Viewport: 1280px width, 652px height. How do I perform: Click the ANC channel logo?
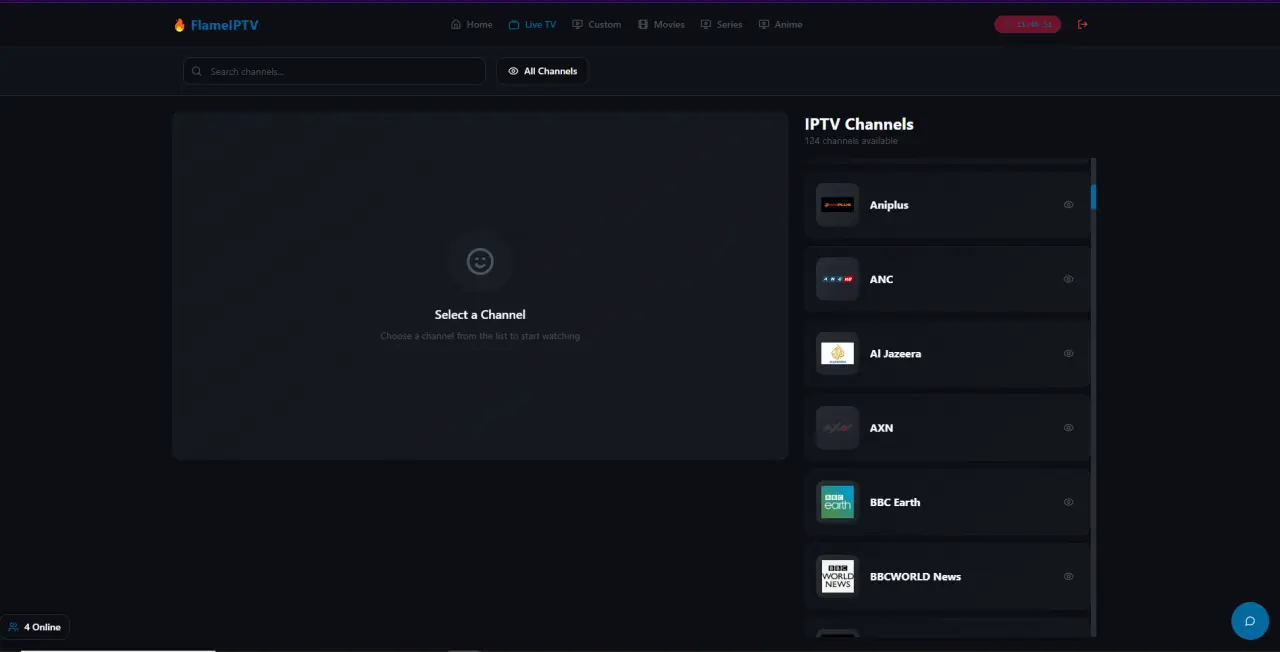click(837, 279)
